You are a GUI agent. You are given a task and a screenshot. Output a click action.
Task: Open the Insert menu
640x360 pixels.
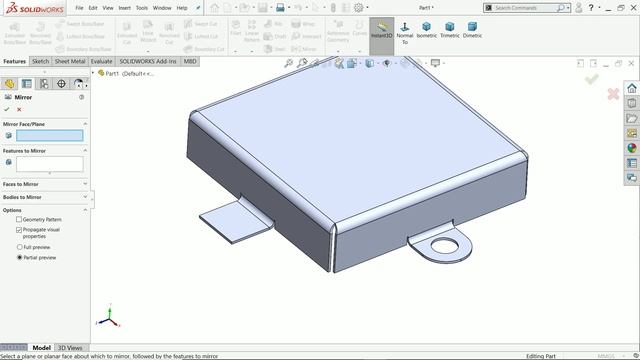124,8
